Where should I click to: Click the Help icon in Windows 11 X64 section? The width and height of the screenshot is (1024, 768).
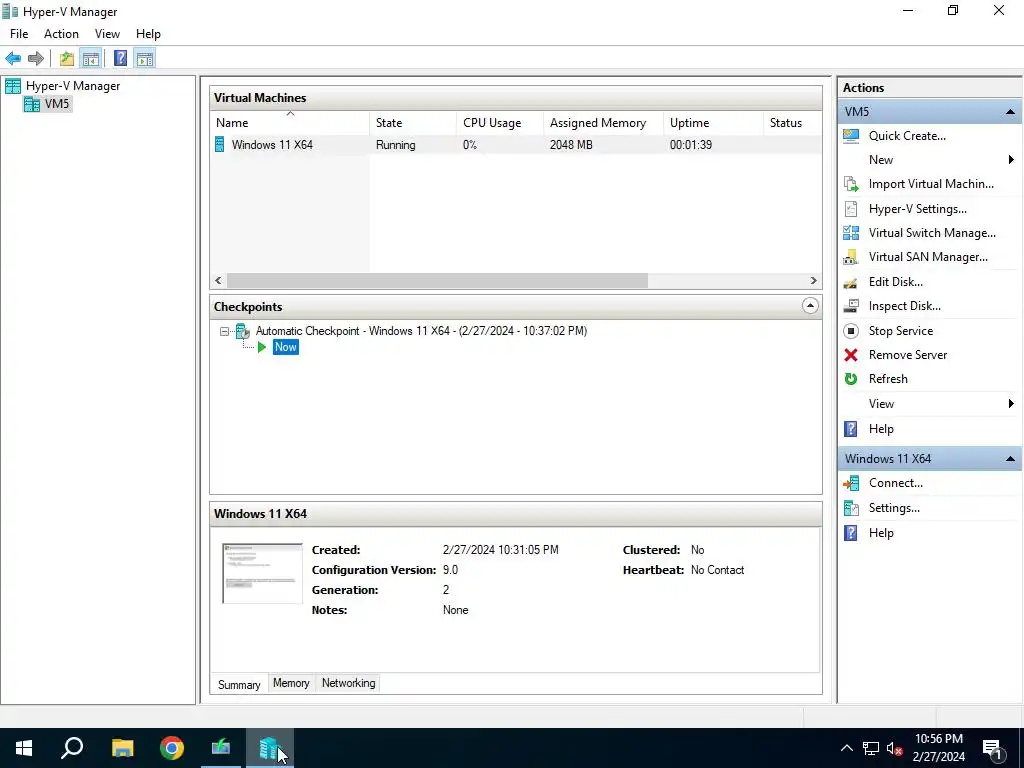pos(851,533)
